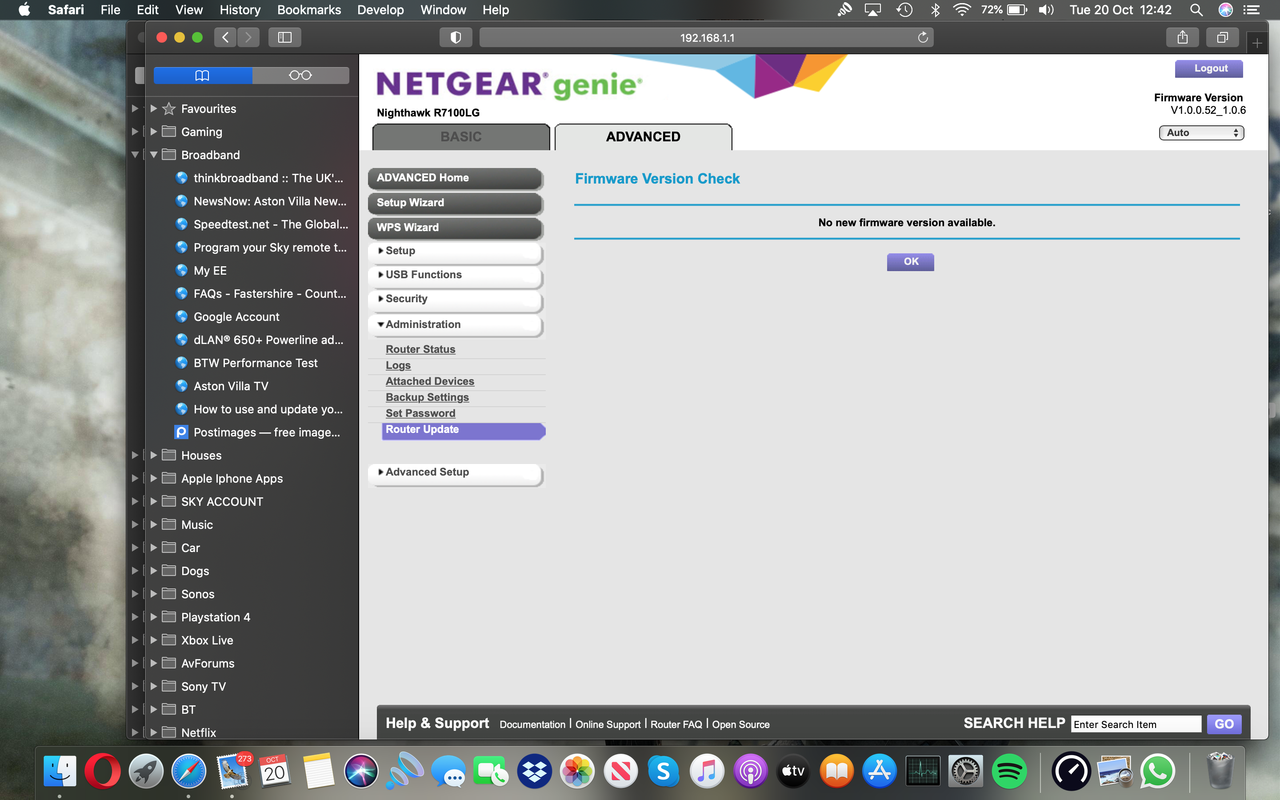
Task: Open Activity Monitor from the dock
Action: pyautogui.click(x=923, y=771)
